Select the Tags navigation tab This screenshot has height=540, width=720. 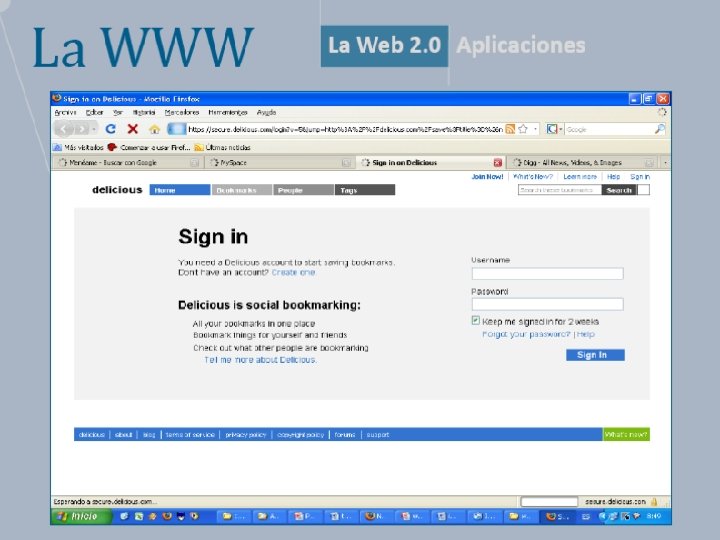[x=365, y=190]
